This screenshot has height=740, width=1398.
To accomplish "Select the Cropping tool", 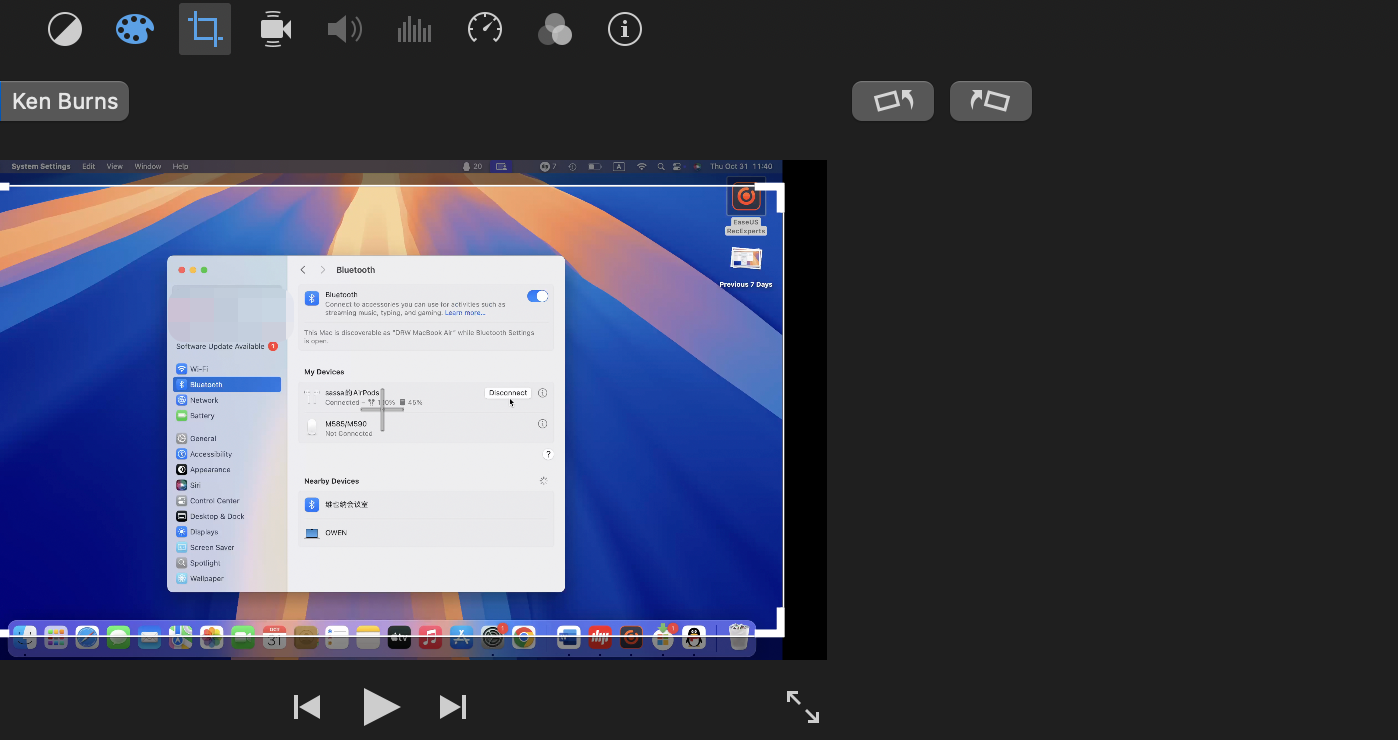I will pyautogui.click(x=204, y=29).
